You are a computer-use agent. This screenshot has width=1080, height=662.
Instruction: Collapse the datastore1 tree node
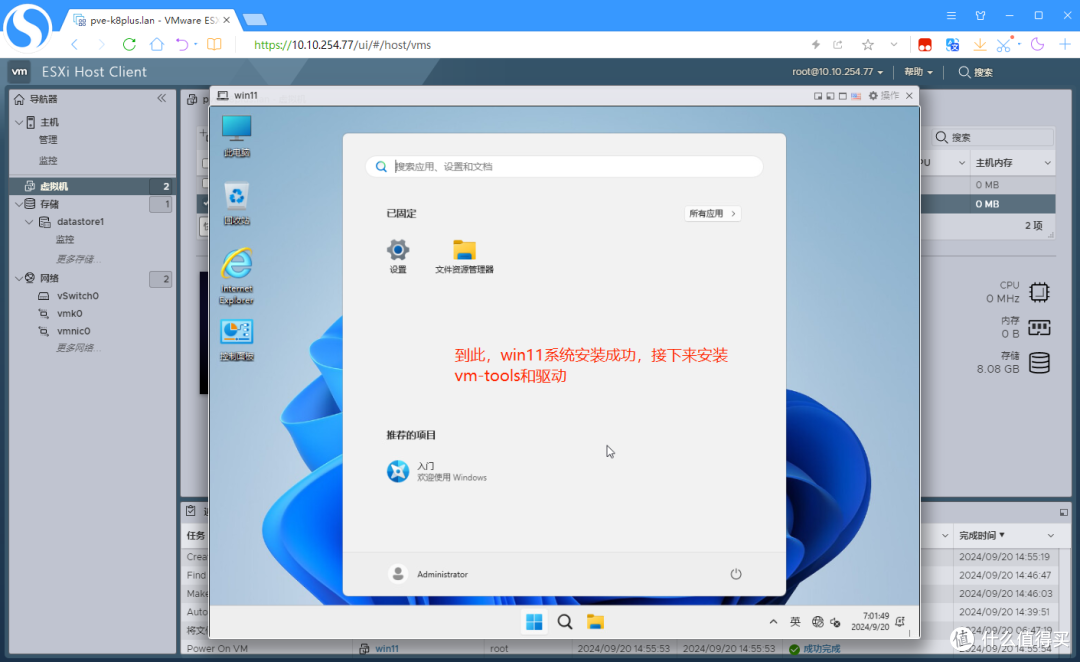[29, 222]
